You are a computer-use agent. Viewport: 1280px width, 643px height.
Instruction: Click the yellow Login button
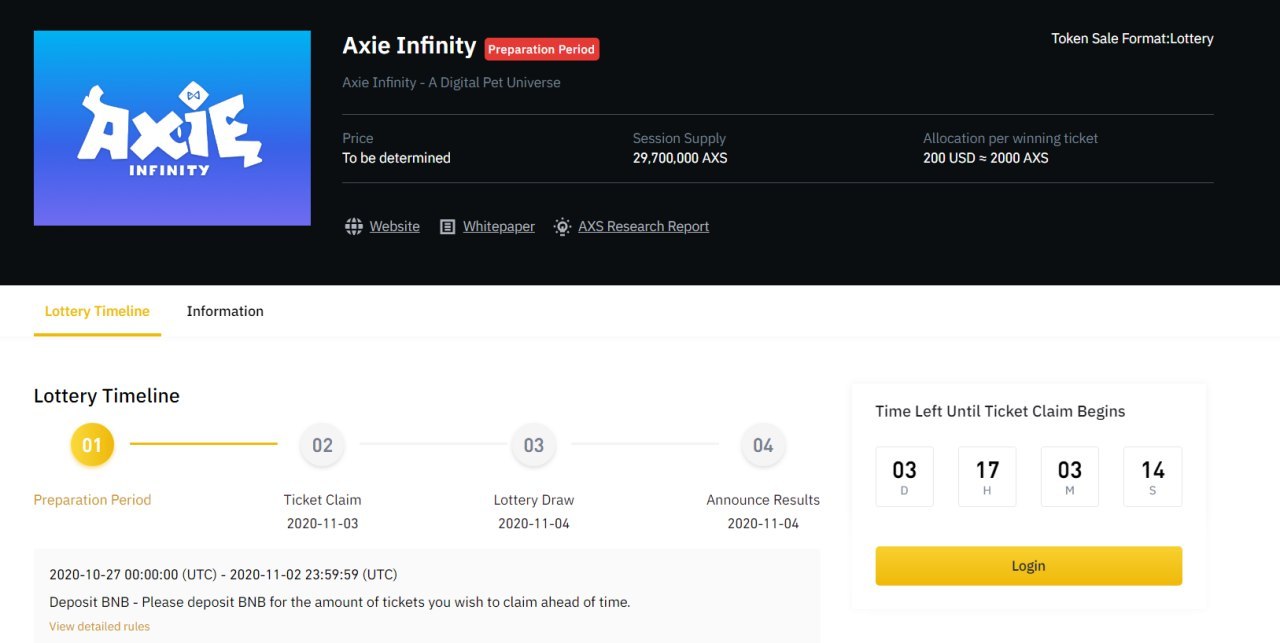pos(1028,565)
